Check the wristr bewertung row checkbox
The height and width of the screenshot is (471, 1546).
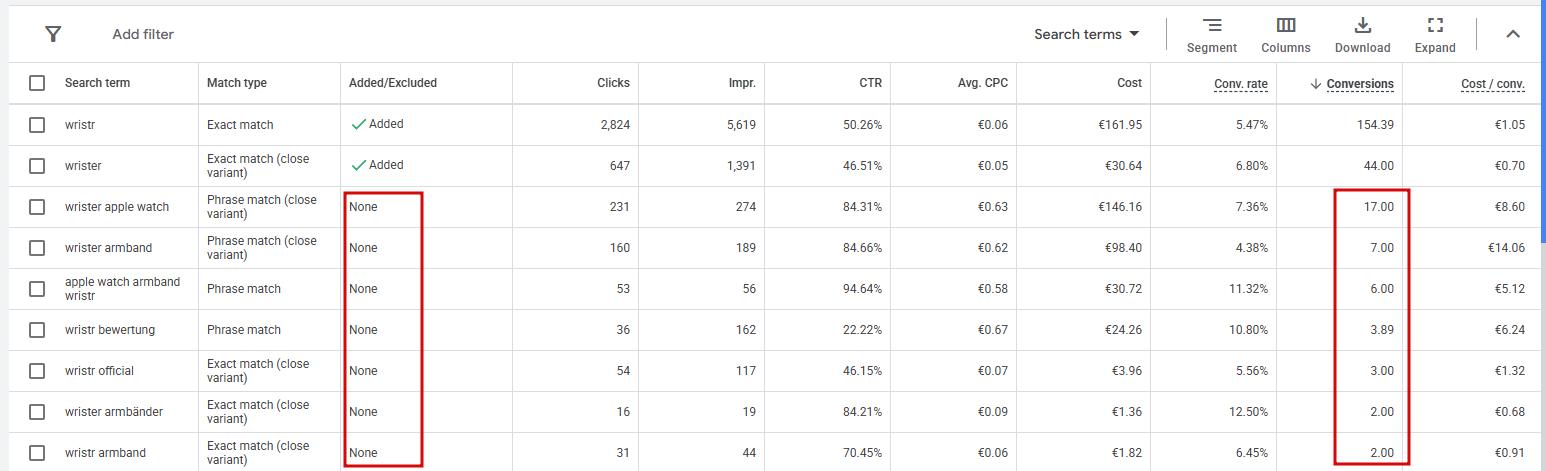pos(37,330)
